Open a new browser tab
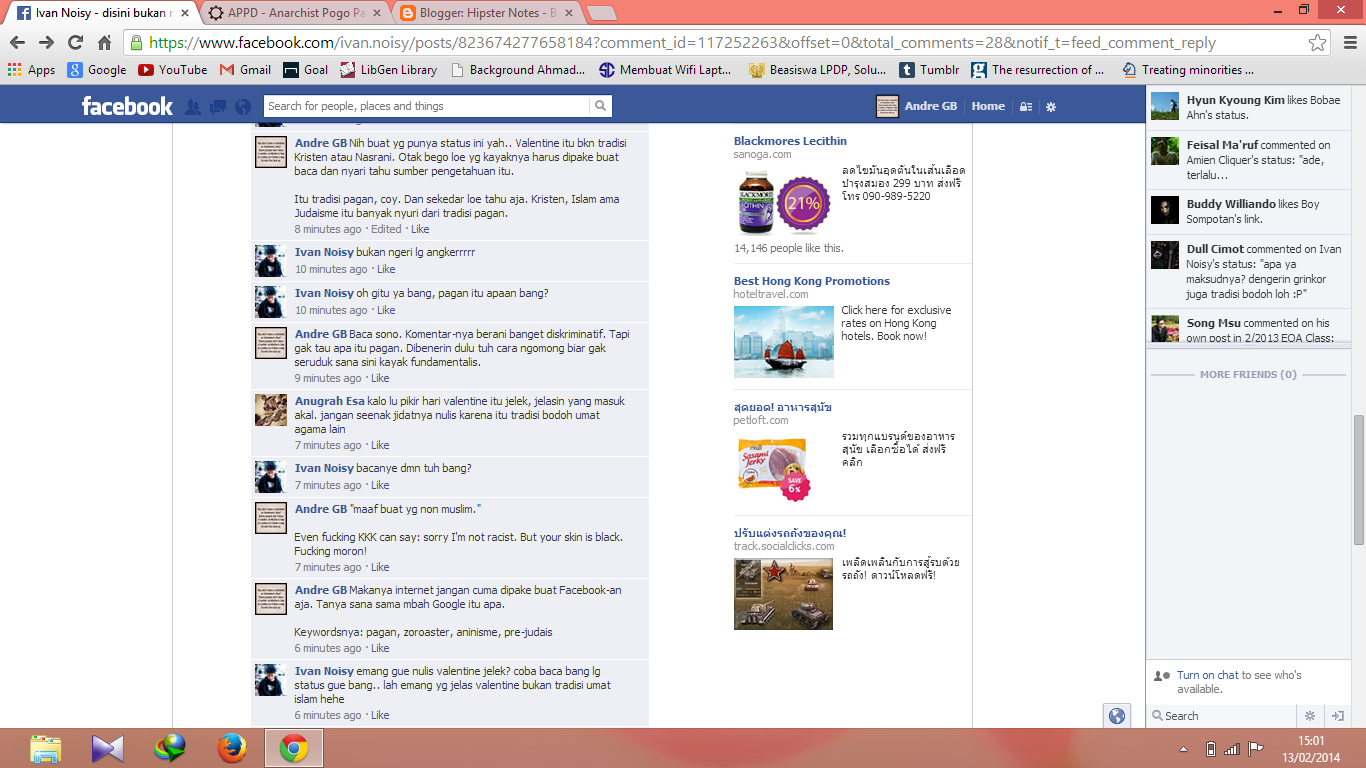Screen dimensions: 1366x768 tap(602, 13)
